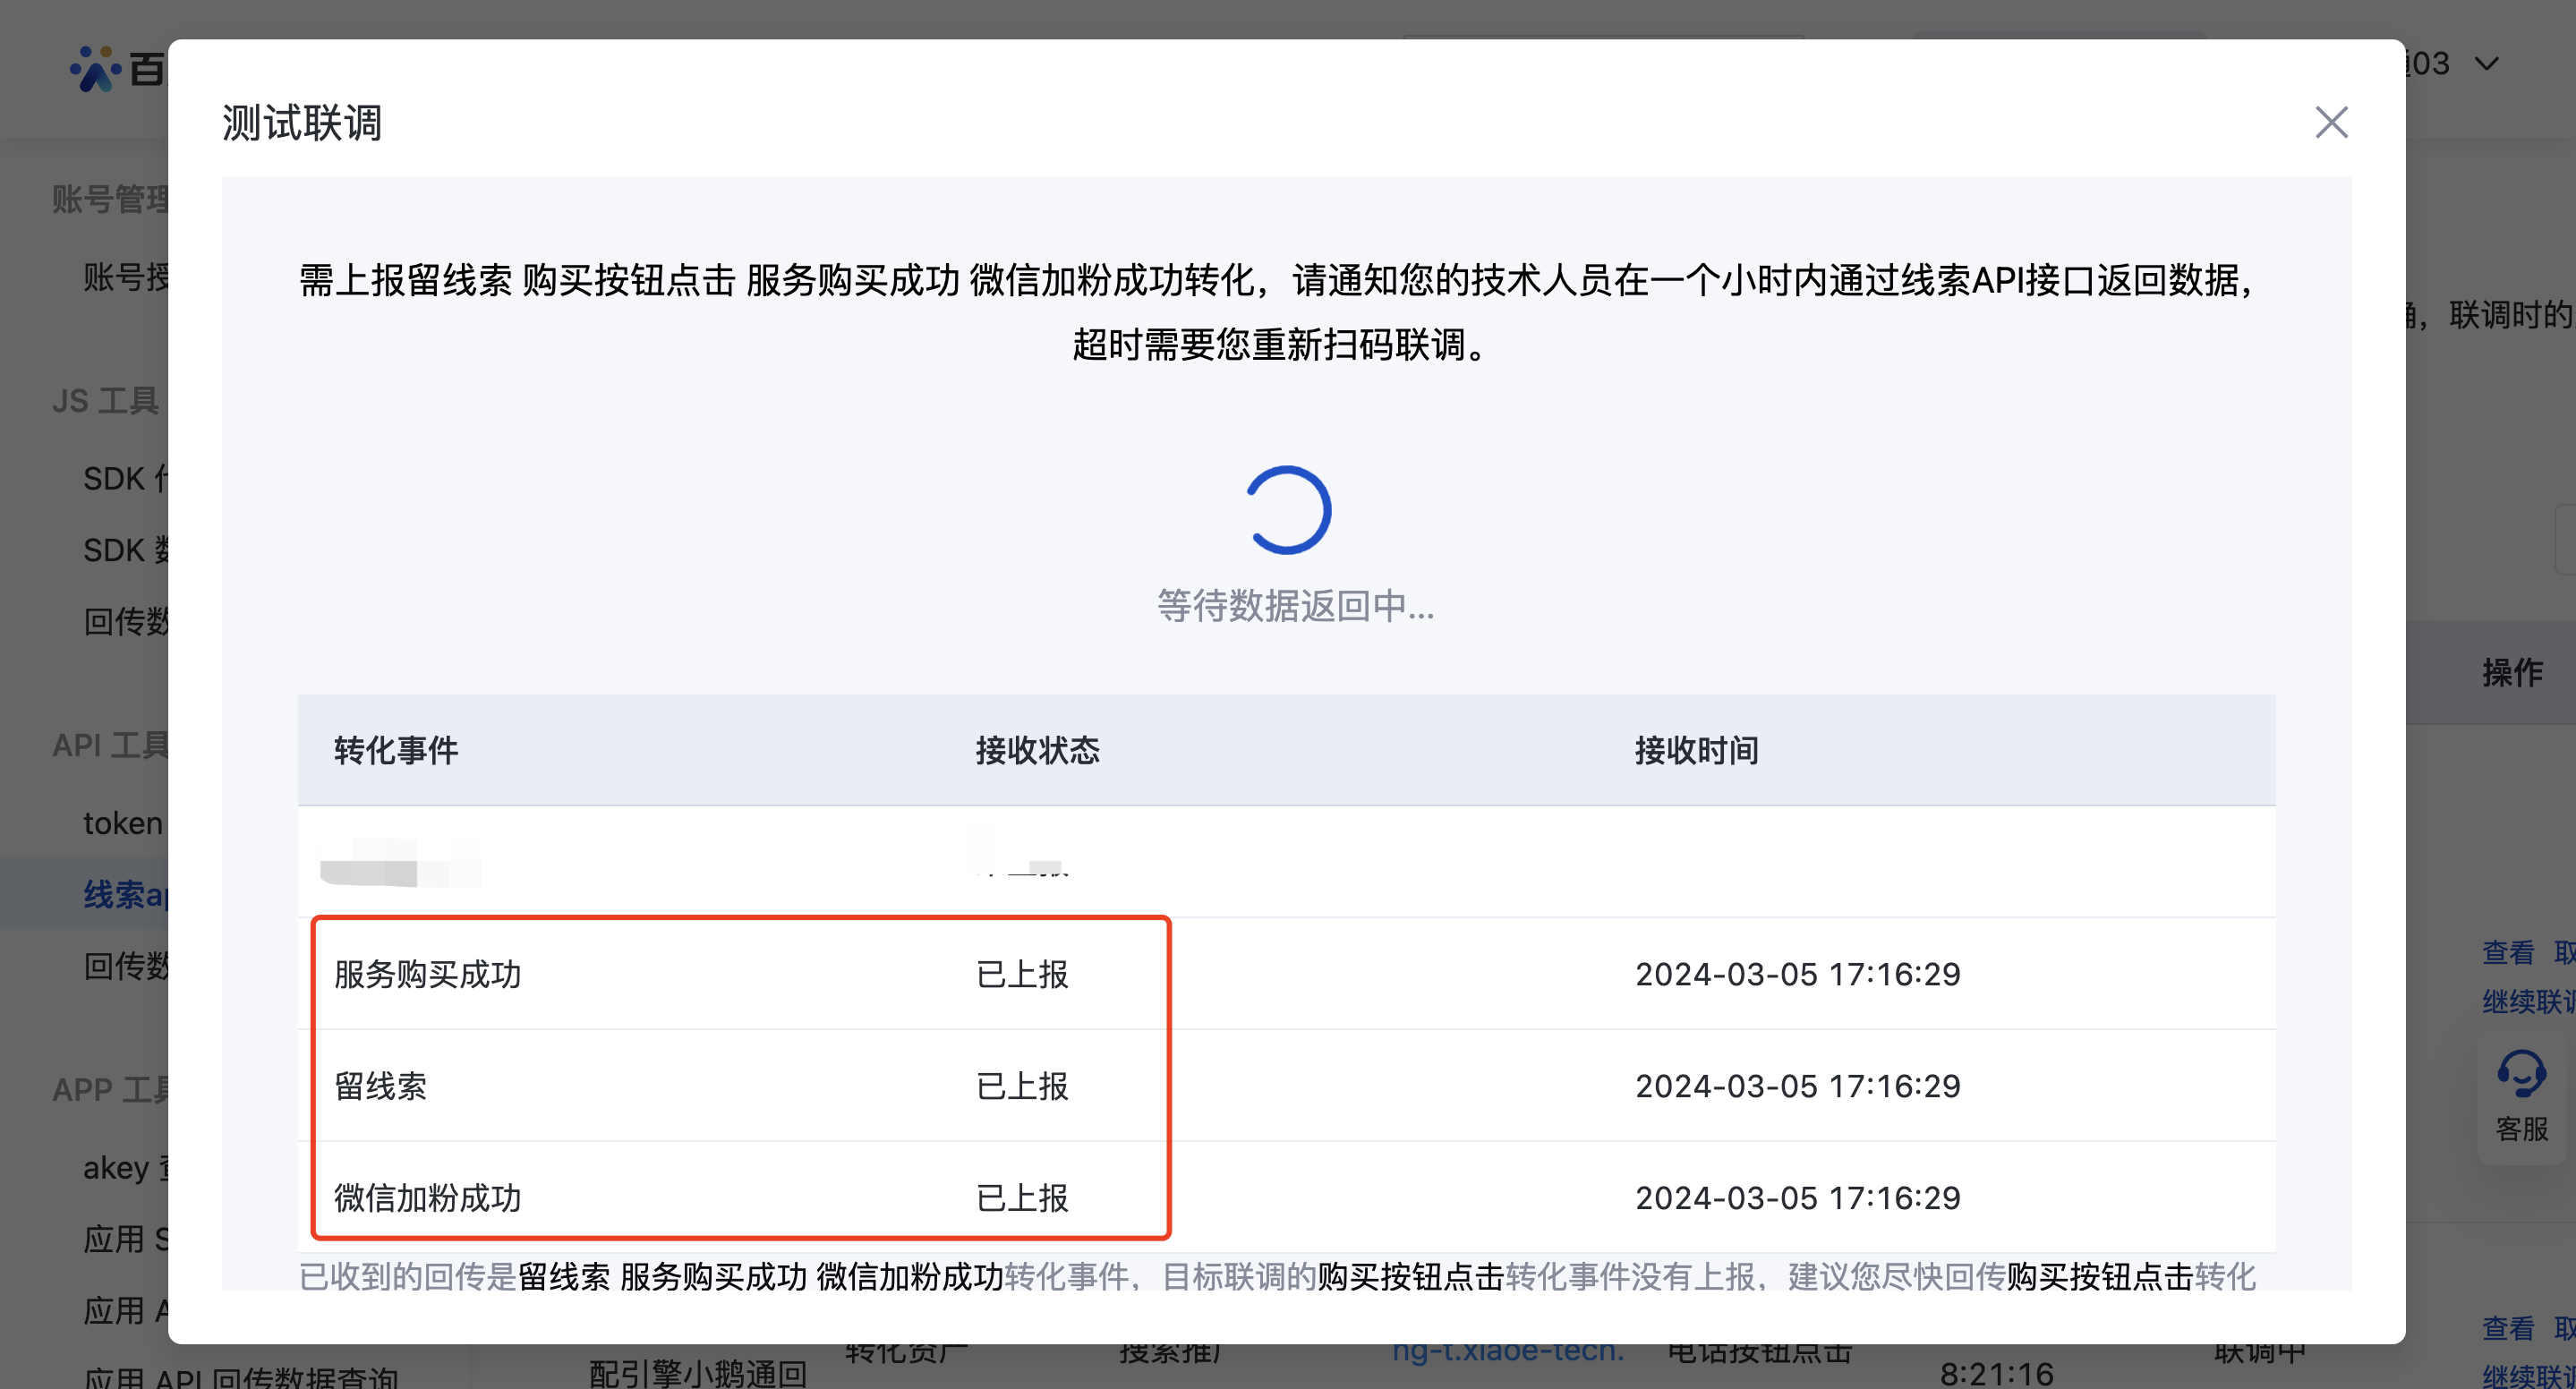Open the akey sidebar item
Image resolution: width=2576 pixels, height=1389 pixels.
point(125,1167)
